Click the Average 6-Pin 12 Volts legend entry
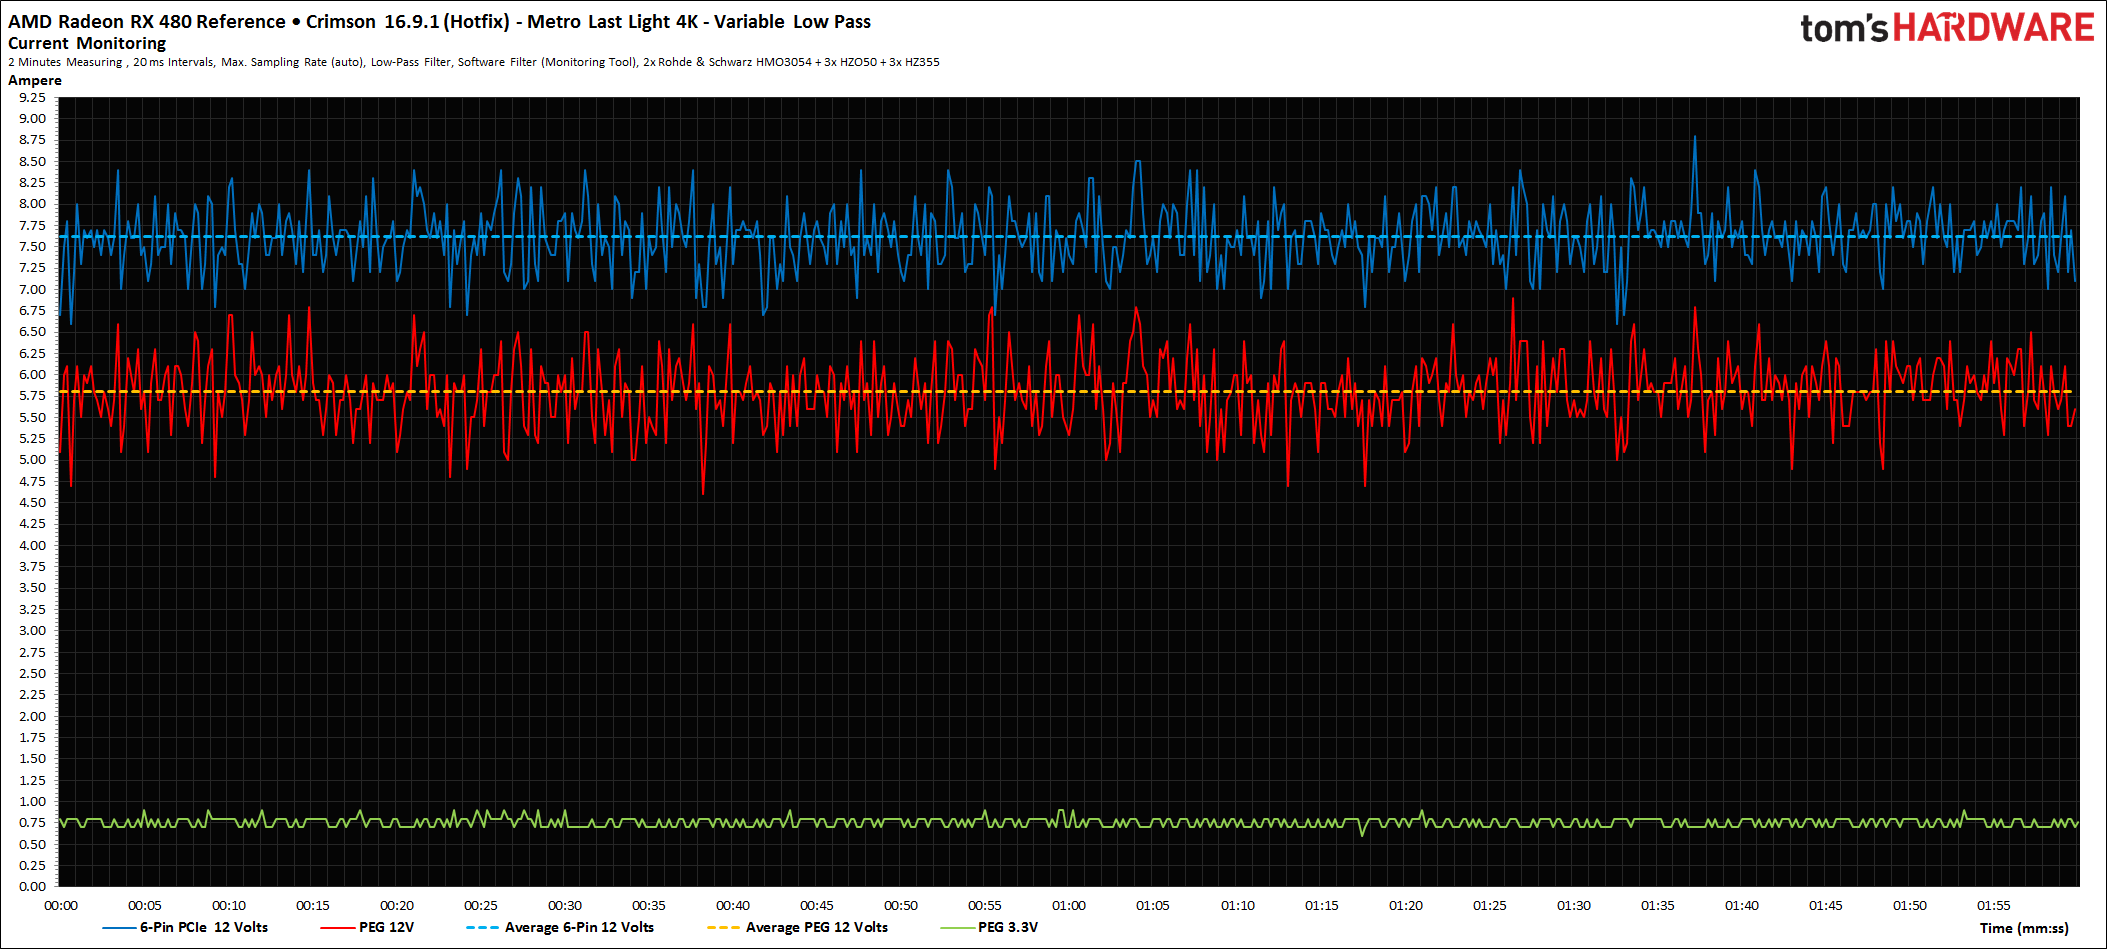Screen dimensions: 2107x949 pos(560,927)
